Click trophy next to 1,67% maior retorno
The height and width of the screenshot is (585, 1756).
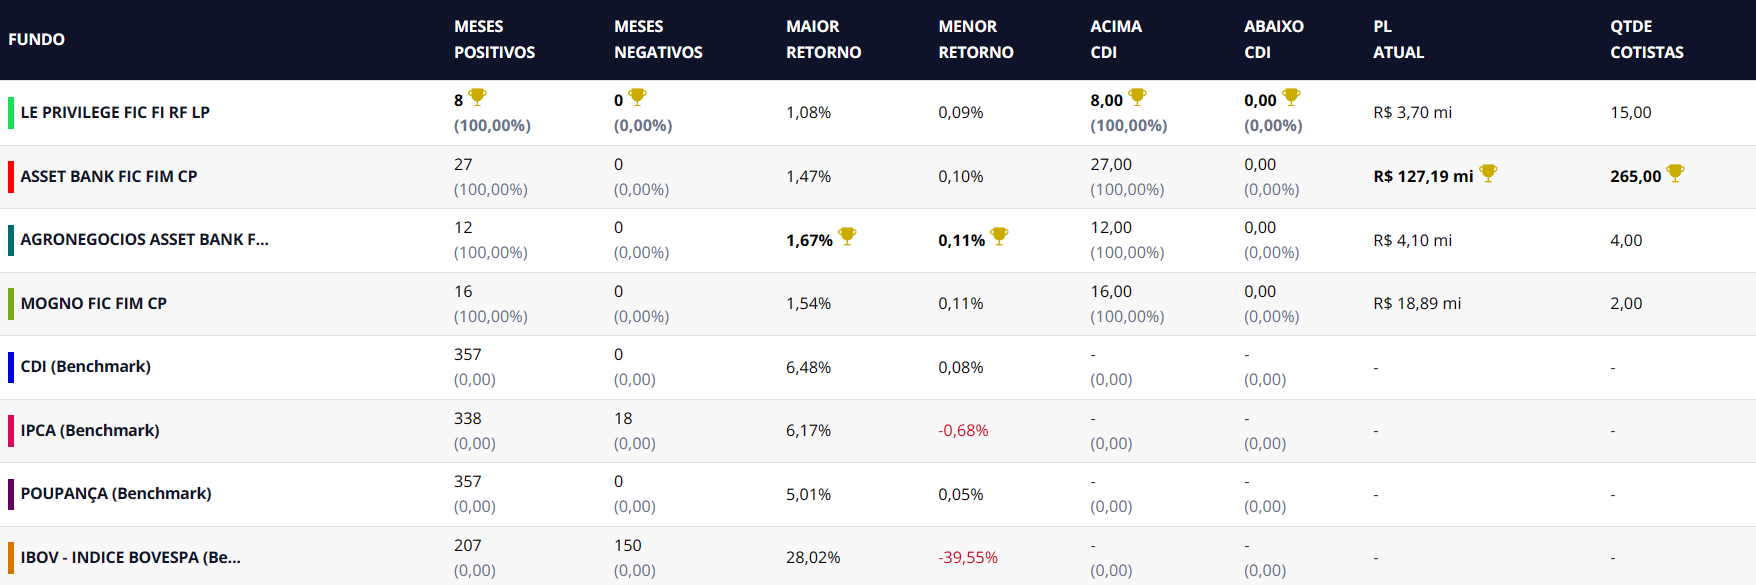coord(847,236)
